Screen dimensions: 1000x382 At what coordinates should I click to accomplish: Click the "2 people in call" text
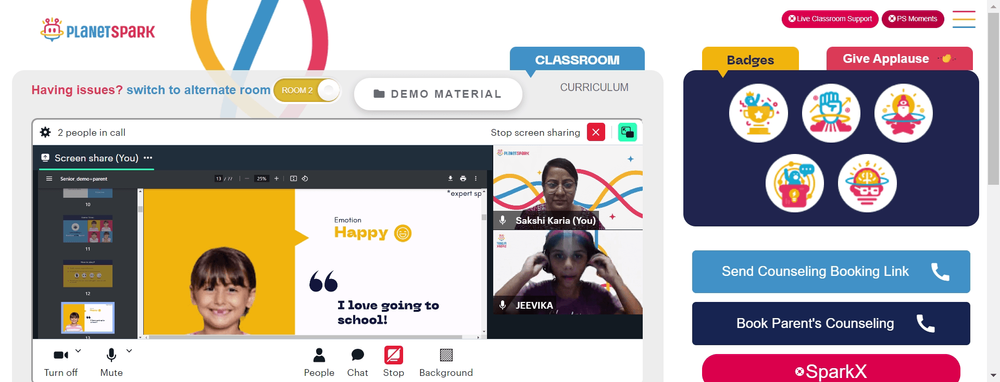point(91,133)
